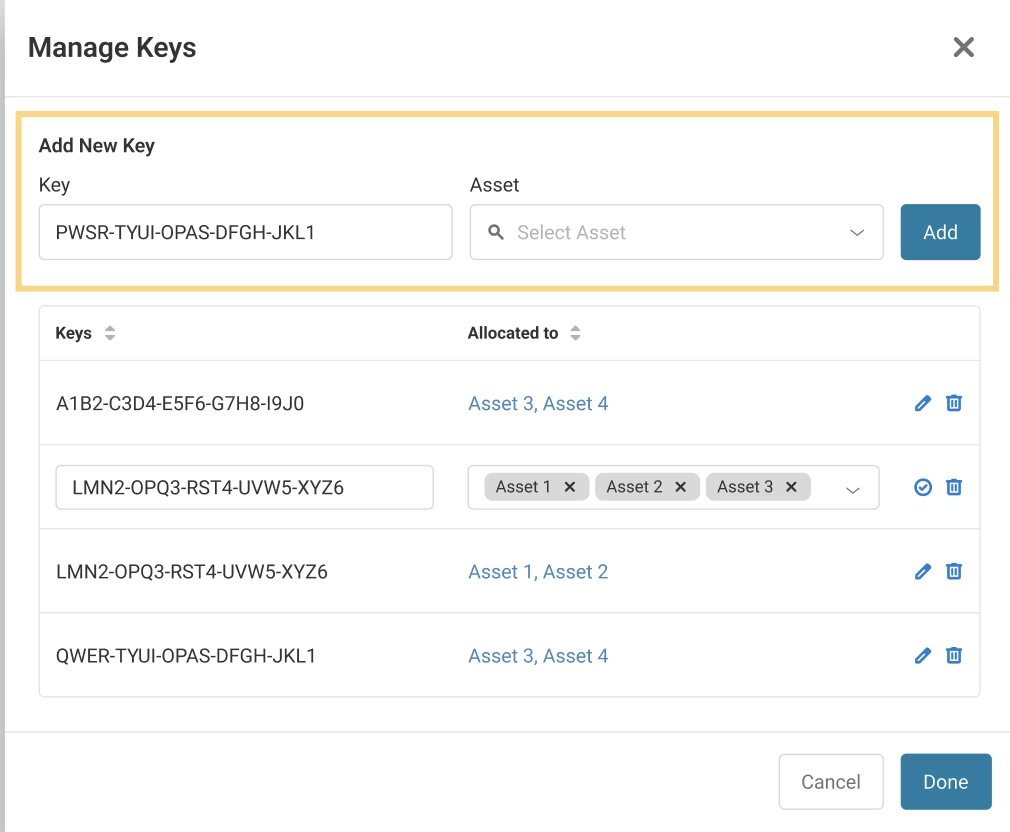Click the Add button
Viewport: 1010px width, 832px height.
pos(940,232)
